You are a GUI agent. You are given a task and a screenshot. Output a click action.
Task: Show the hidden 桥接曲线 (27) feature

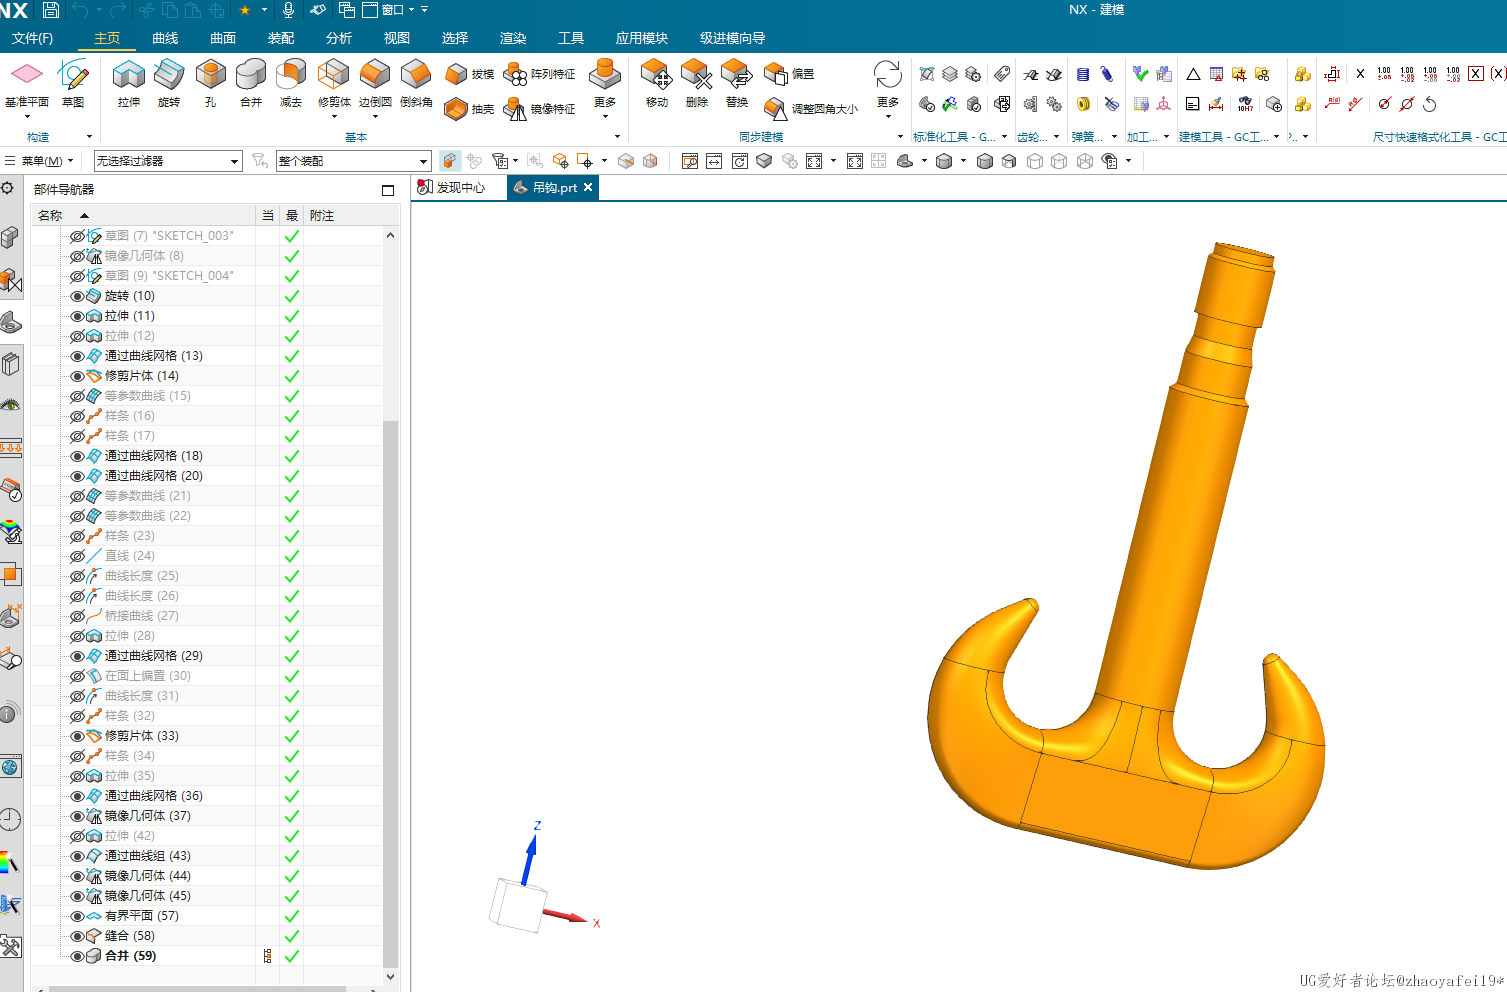77,616
